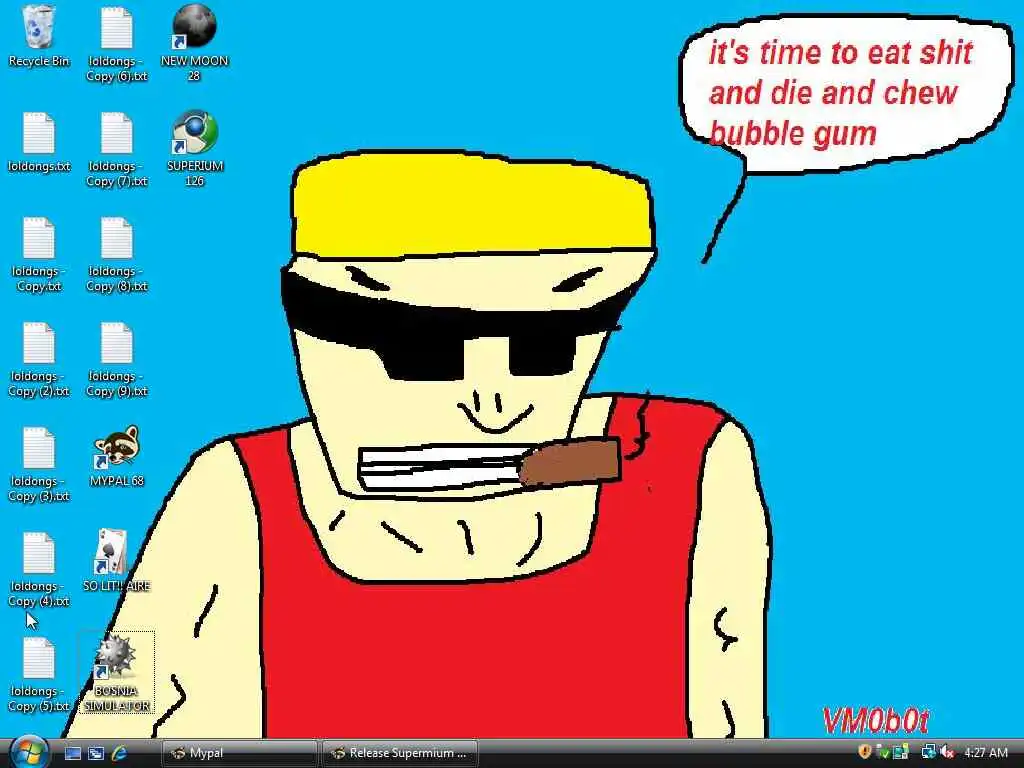Switch to the Mypal taskbar window
The height and width of the screenshot is (768, 1024).
pyautogui.click(x=239, y=753)
